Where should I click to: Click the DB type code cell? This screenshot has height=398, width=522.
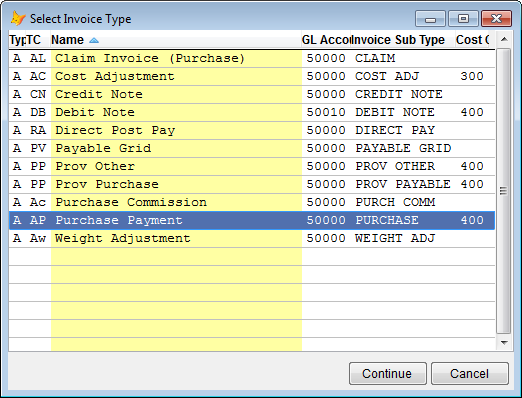(x=38, y=113)
